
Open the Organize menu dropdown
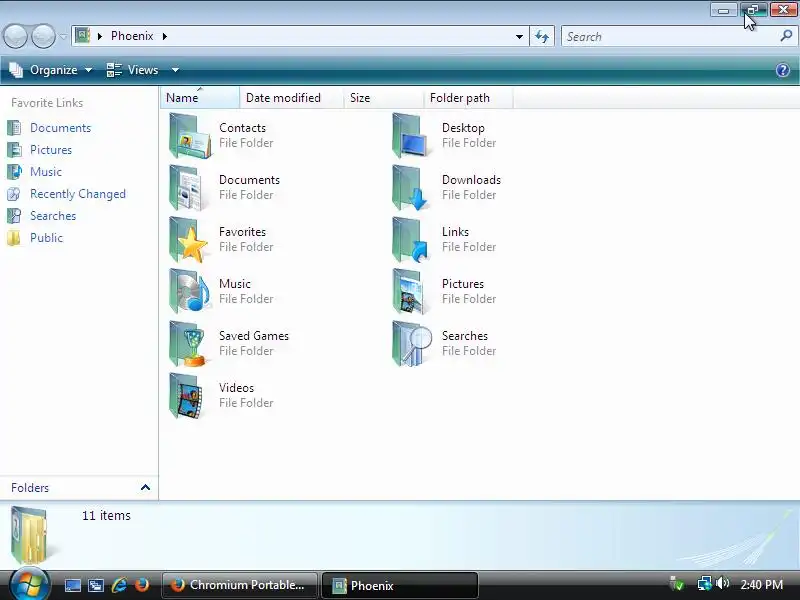coord(51,70)
